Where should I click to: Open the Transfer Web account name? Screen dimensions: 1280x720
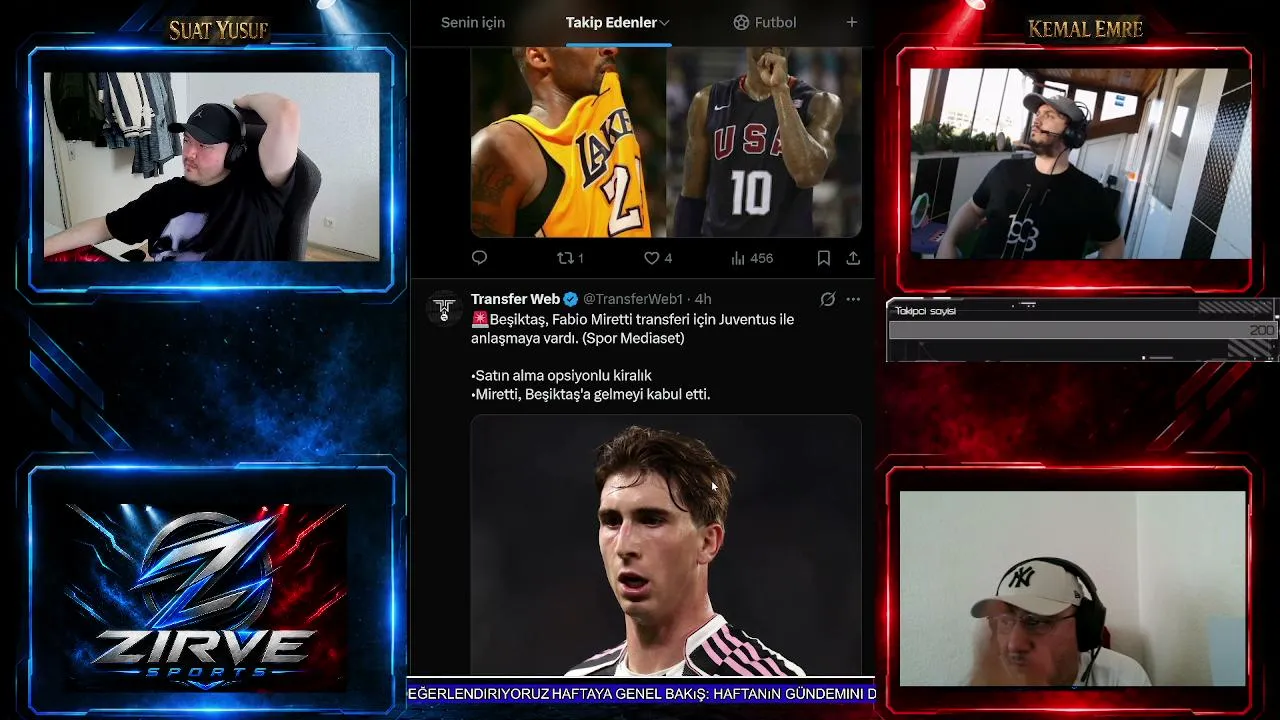click(x=515, y=299)
